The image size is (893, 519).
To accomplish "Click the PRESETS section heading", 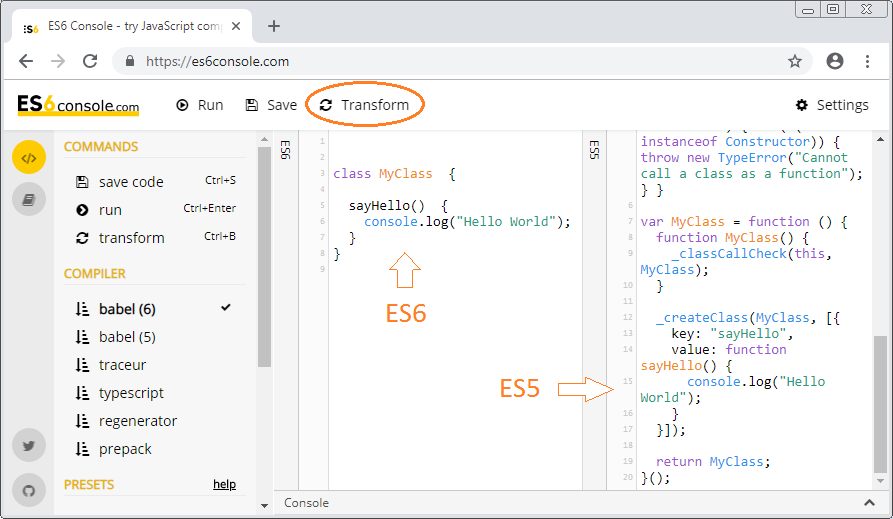I will click(89, 485).
